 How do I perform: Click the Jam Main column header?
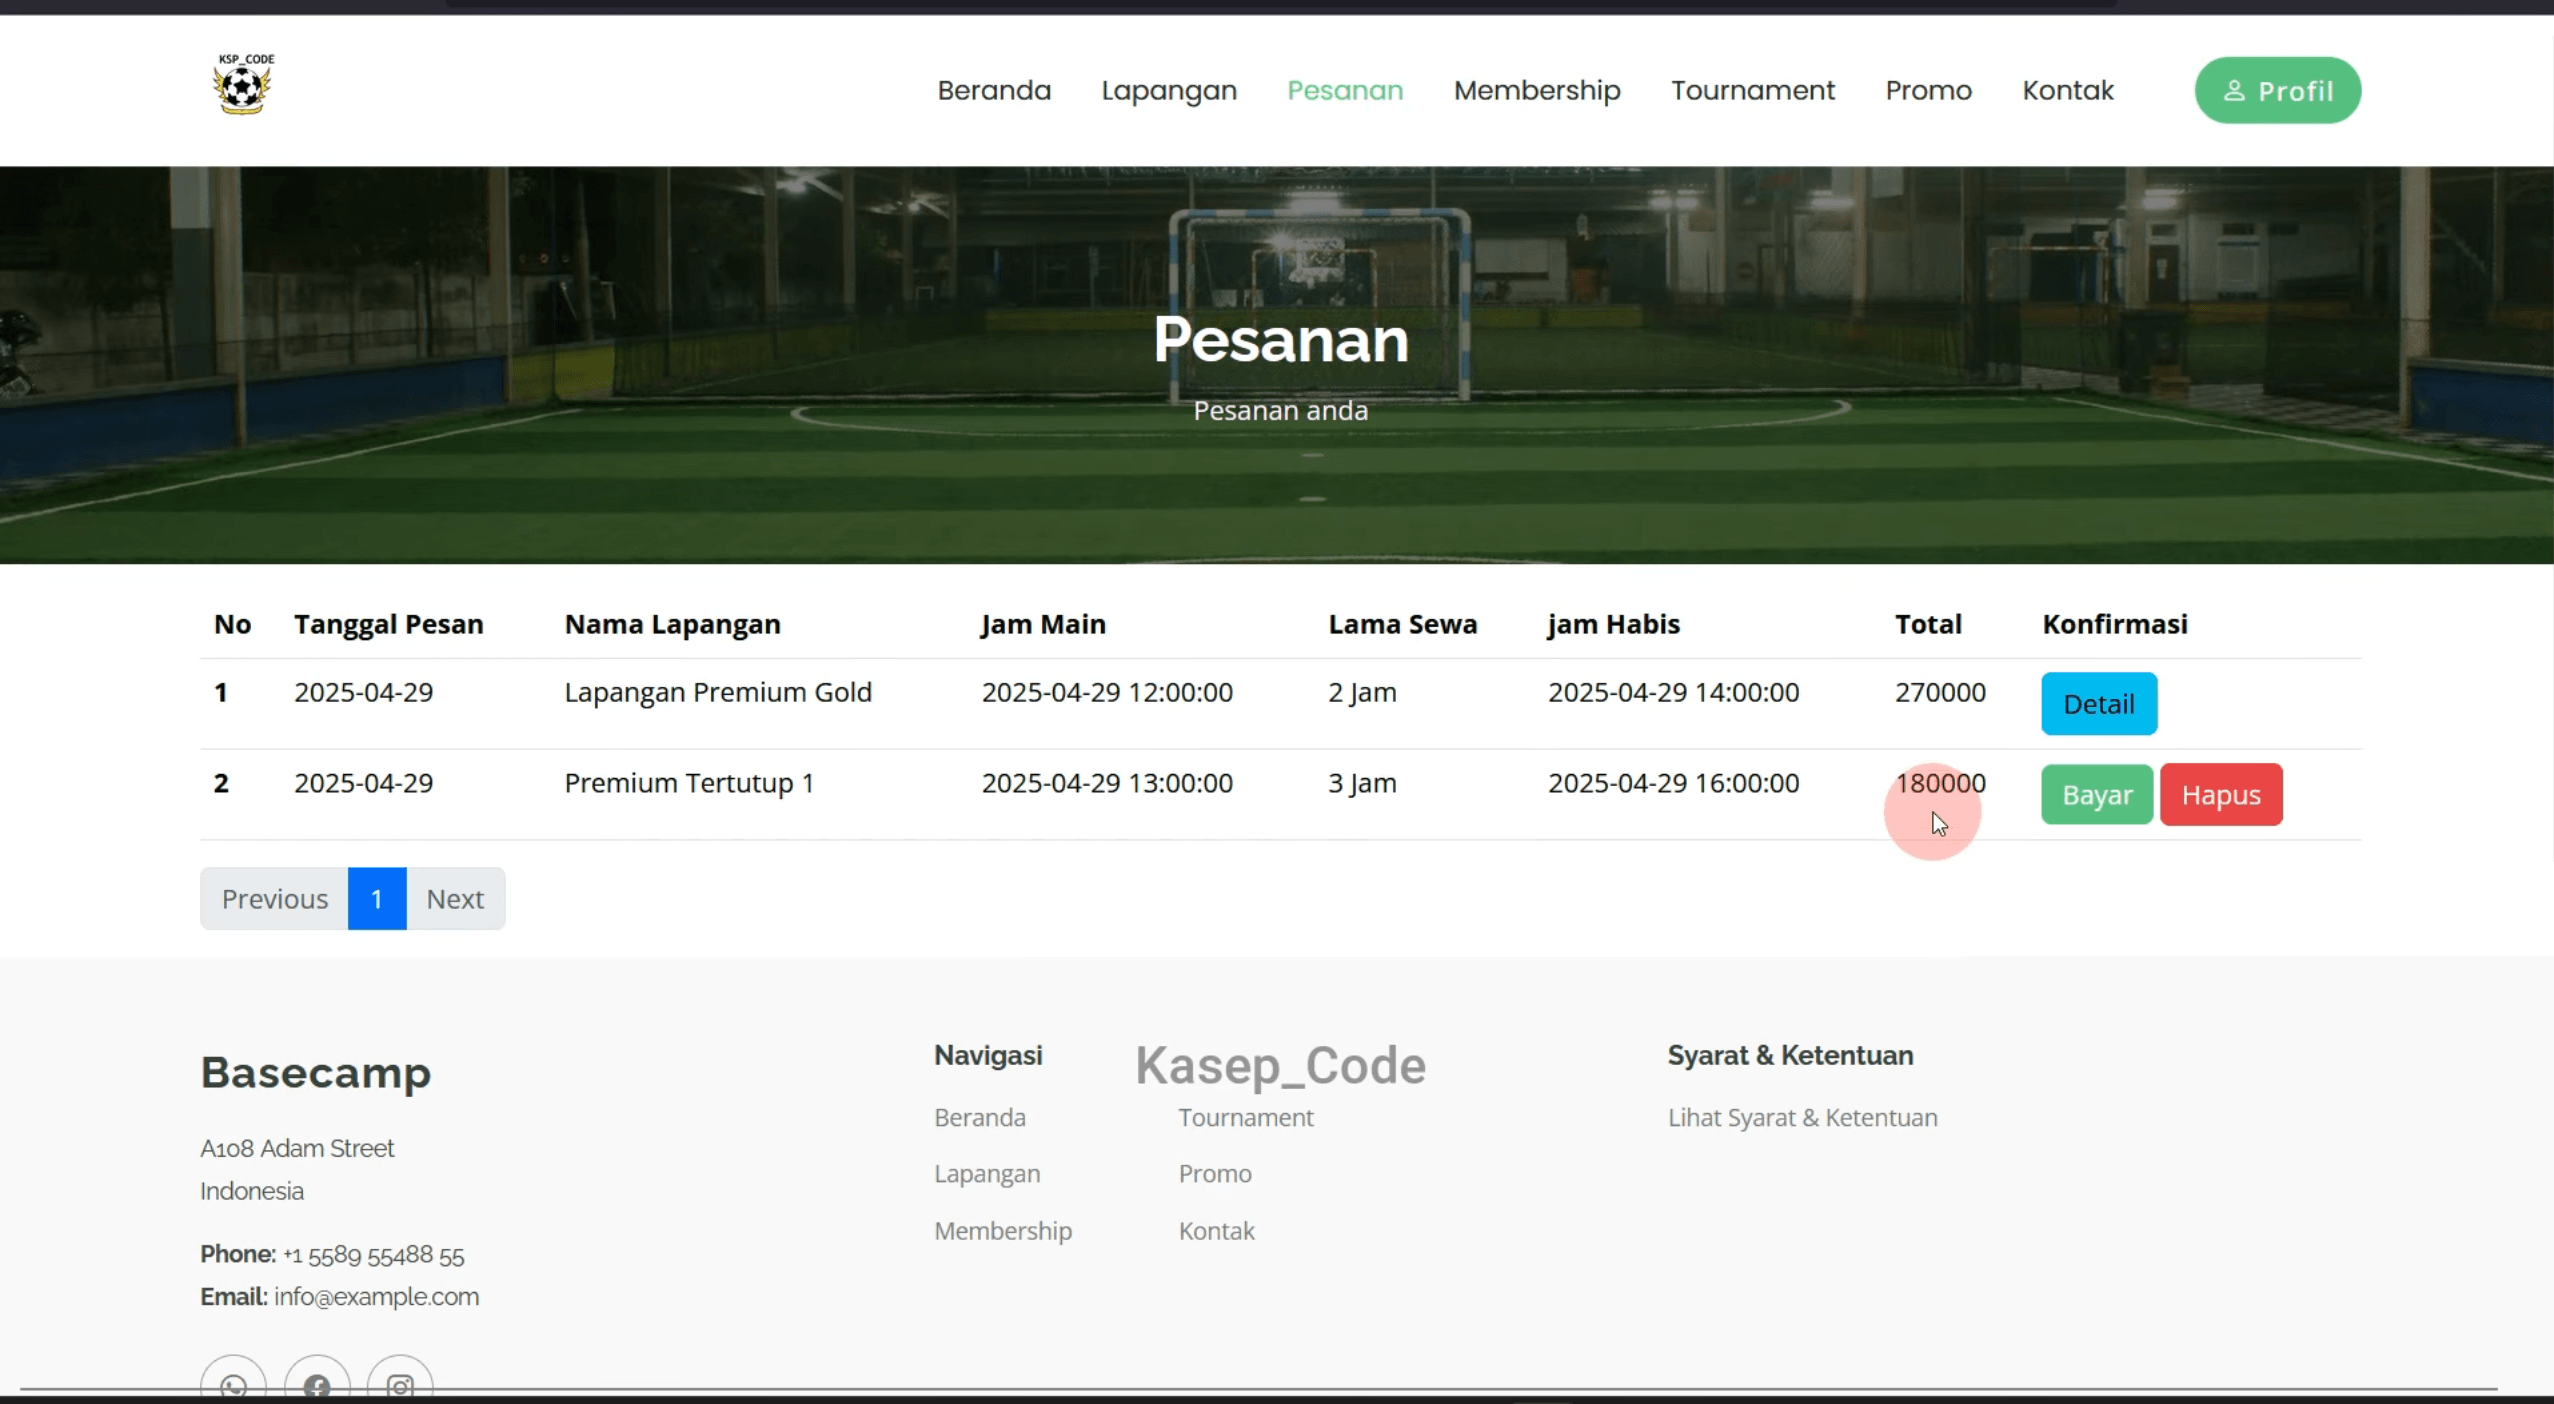1043,624
